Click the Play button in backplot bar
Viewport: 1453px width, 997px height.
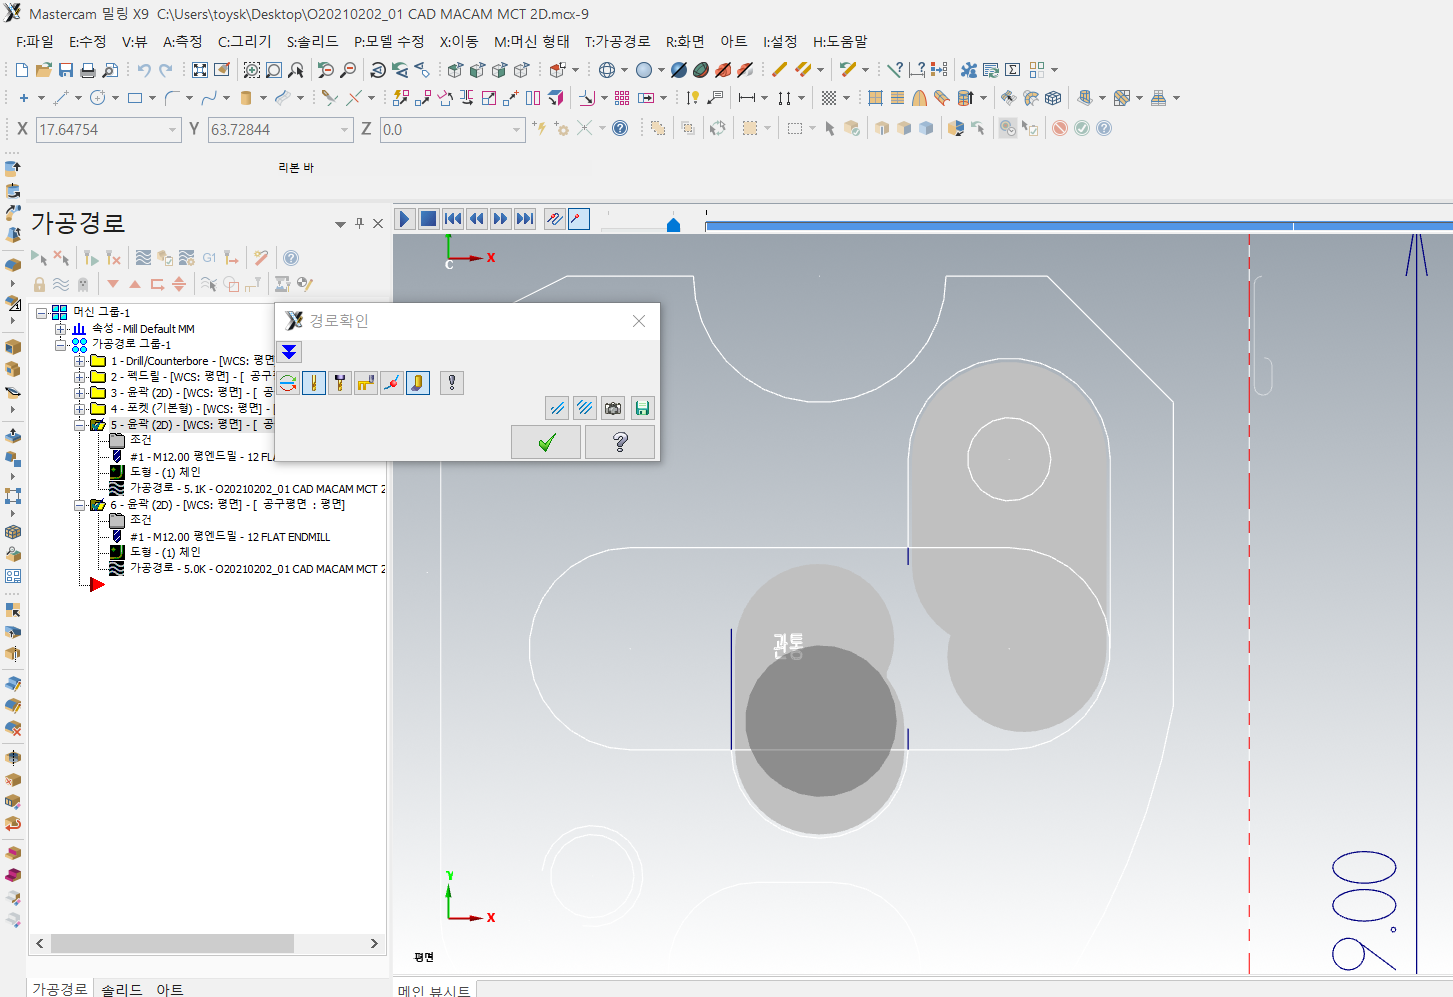(405, 219)
